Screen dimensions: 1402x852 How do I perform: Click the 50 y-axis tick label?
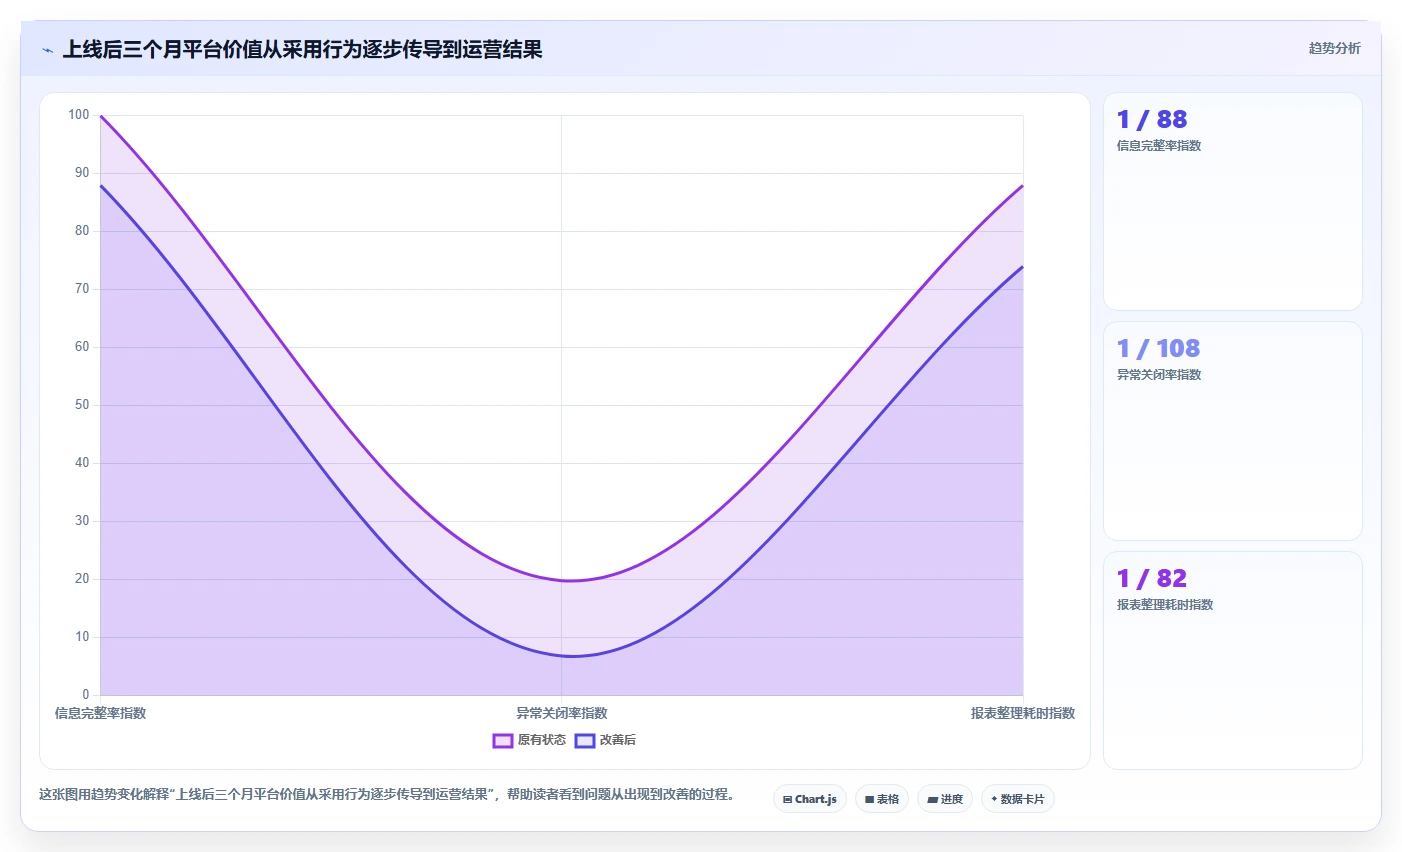(82, 405)
